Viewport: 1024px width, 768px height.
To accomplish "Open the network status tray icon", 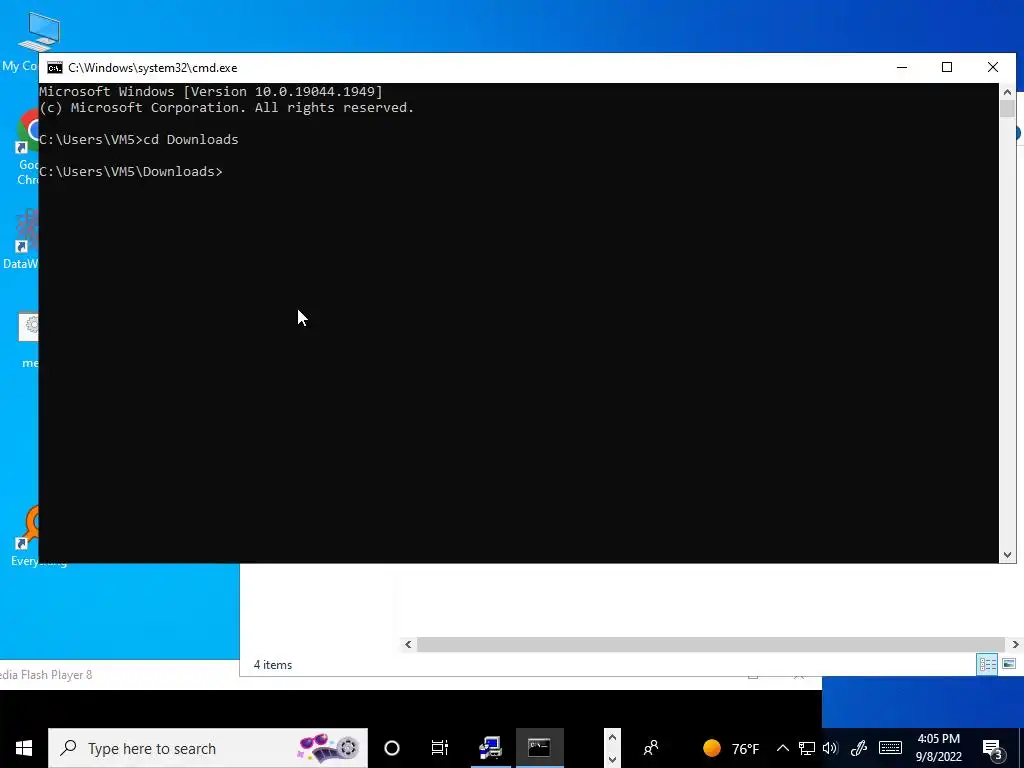I will click(807, 748).
